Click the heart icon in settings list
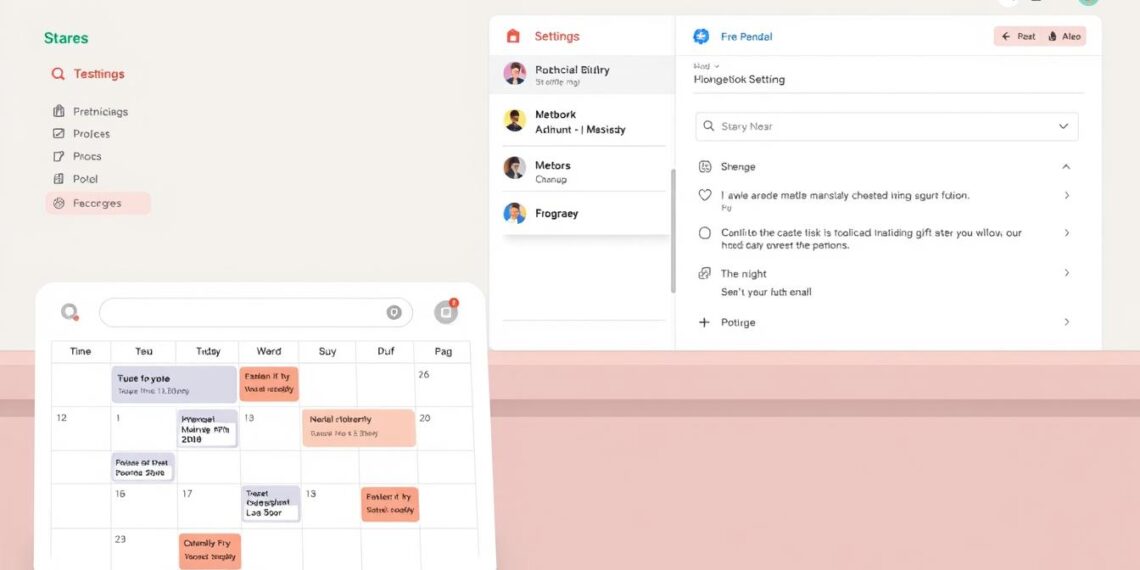 click(x=704, y=196)
